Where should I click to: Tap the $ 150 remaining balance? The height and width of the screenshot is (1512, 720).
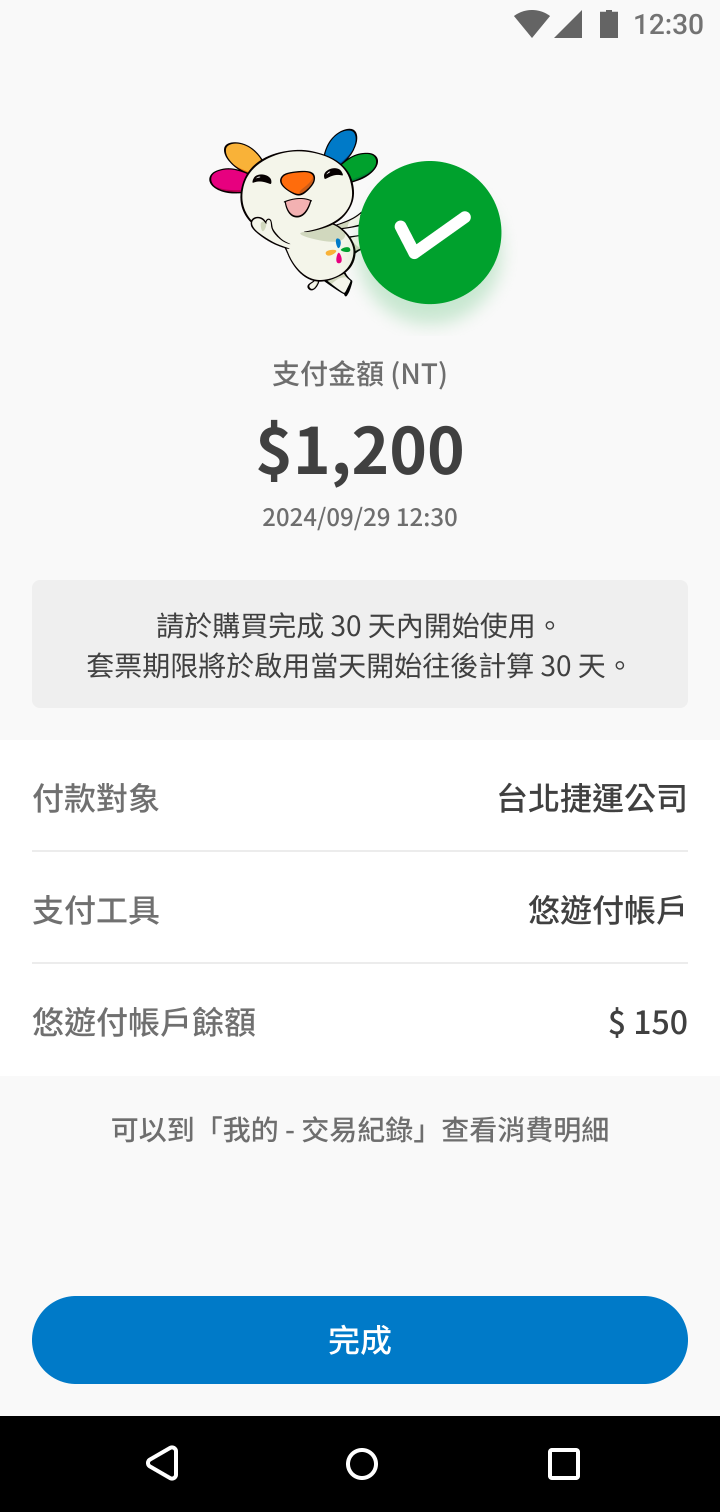647,1022
